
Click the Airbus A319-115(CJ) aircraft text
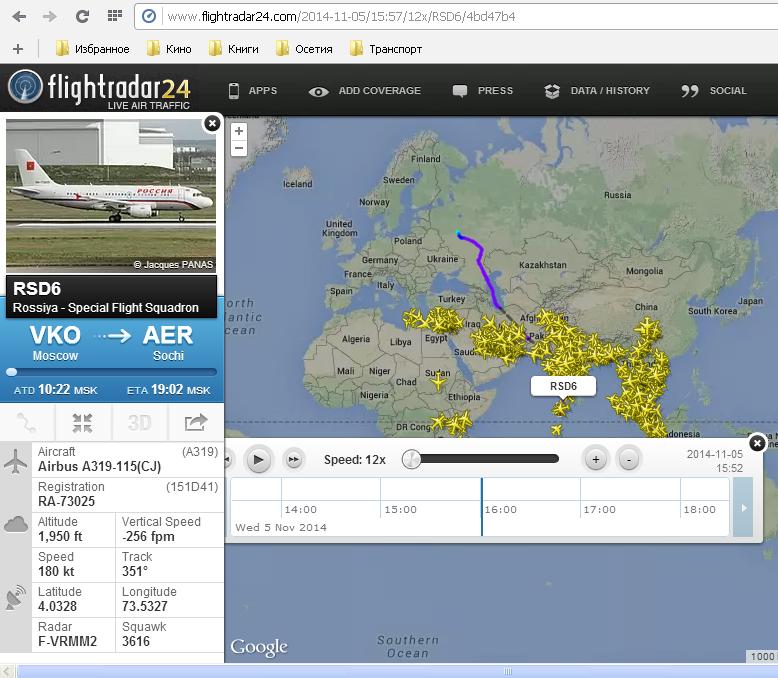point(99,467)
